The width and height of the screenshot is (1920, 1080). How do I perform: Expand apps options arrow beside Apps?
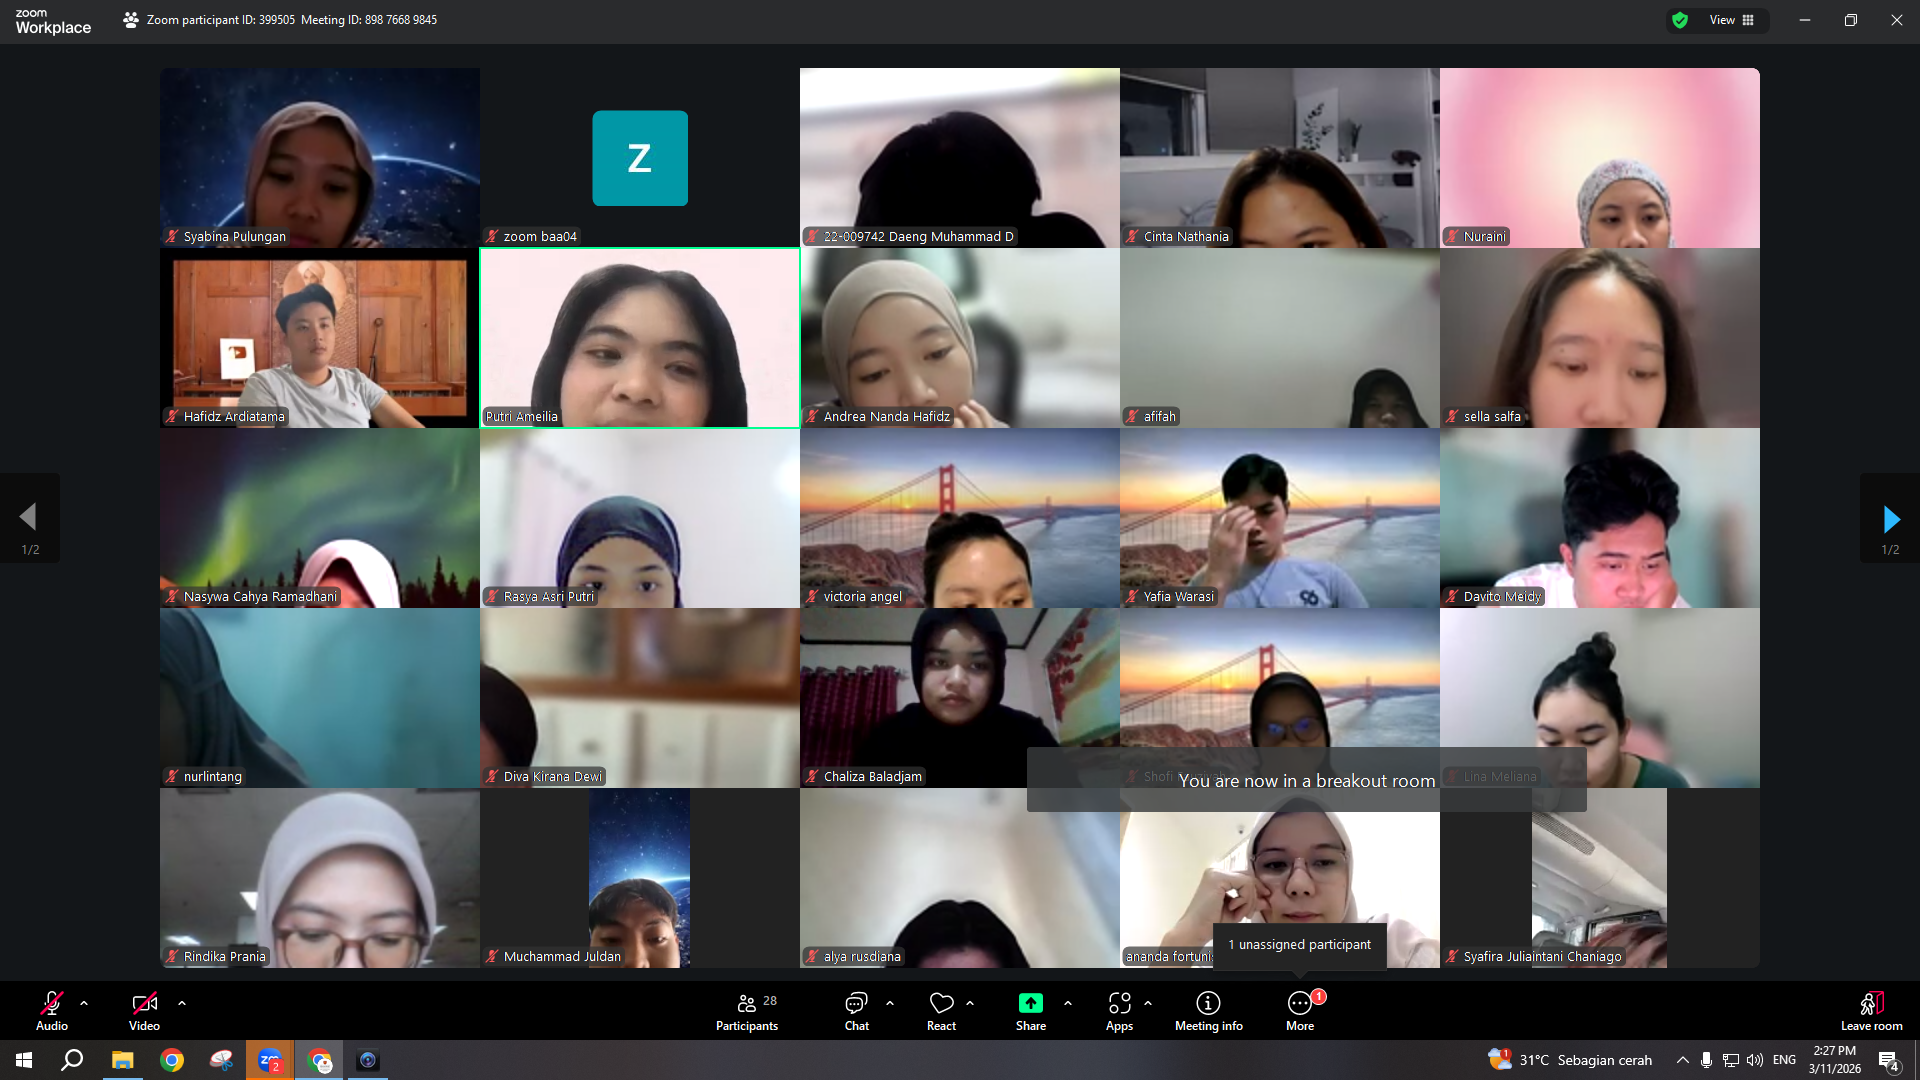(x=1148, y=1003)
